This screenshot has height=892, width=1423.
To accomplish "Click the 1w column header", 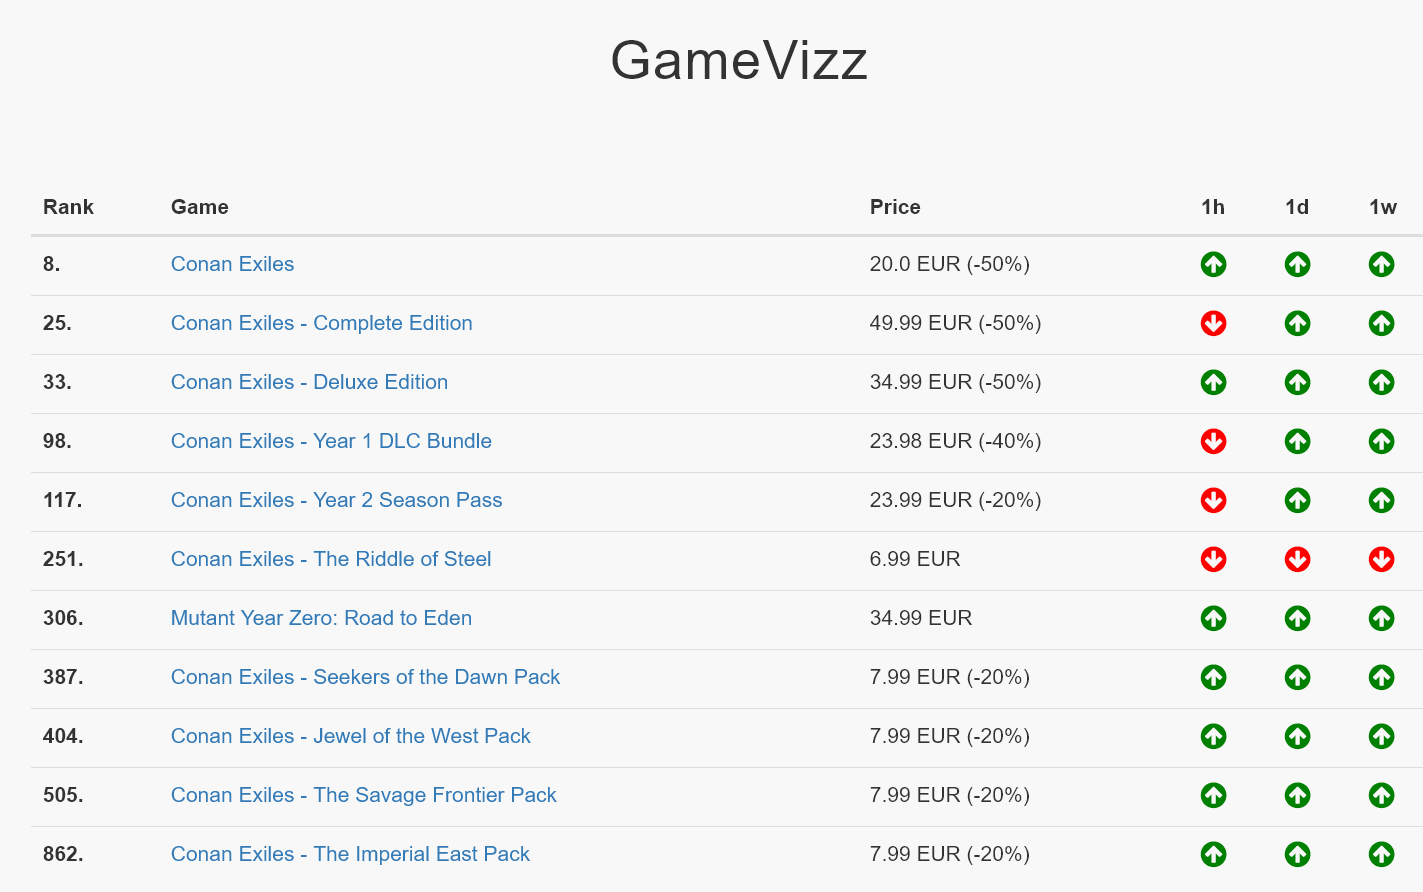I will 1382,207.
